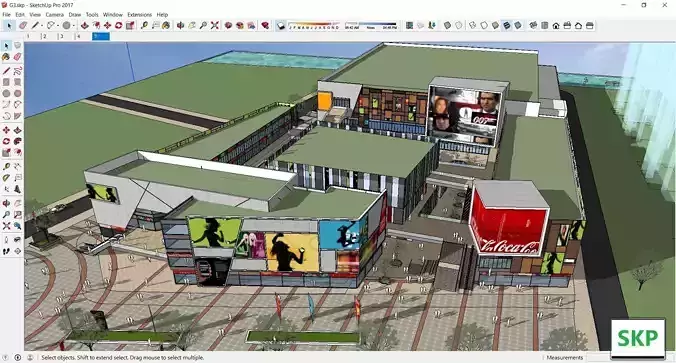
Task: Open the Draw menu
Action: click(x=75, y=15)
